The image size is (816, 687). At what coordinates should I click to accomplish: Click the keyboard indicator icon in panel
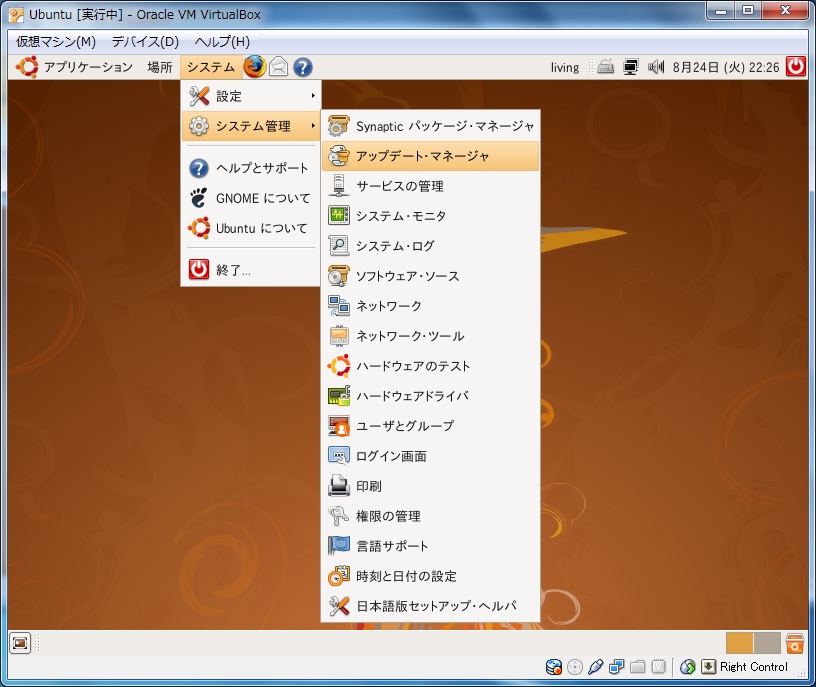(605, 67)
